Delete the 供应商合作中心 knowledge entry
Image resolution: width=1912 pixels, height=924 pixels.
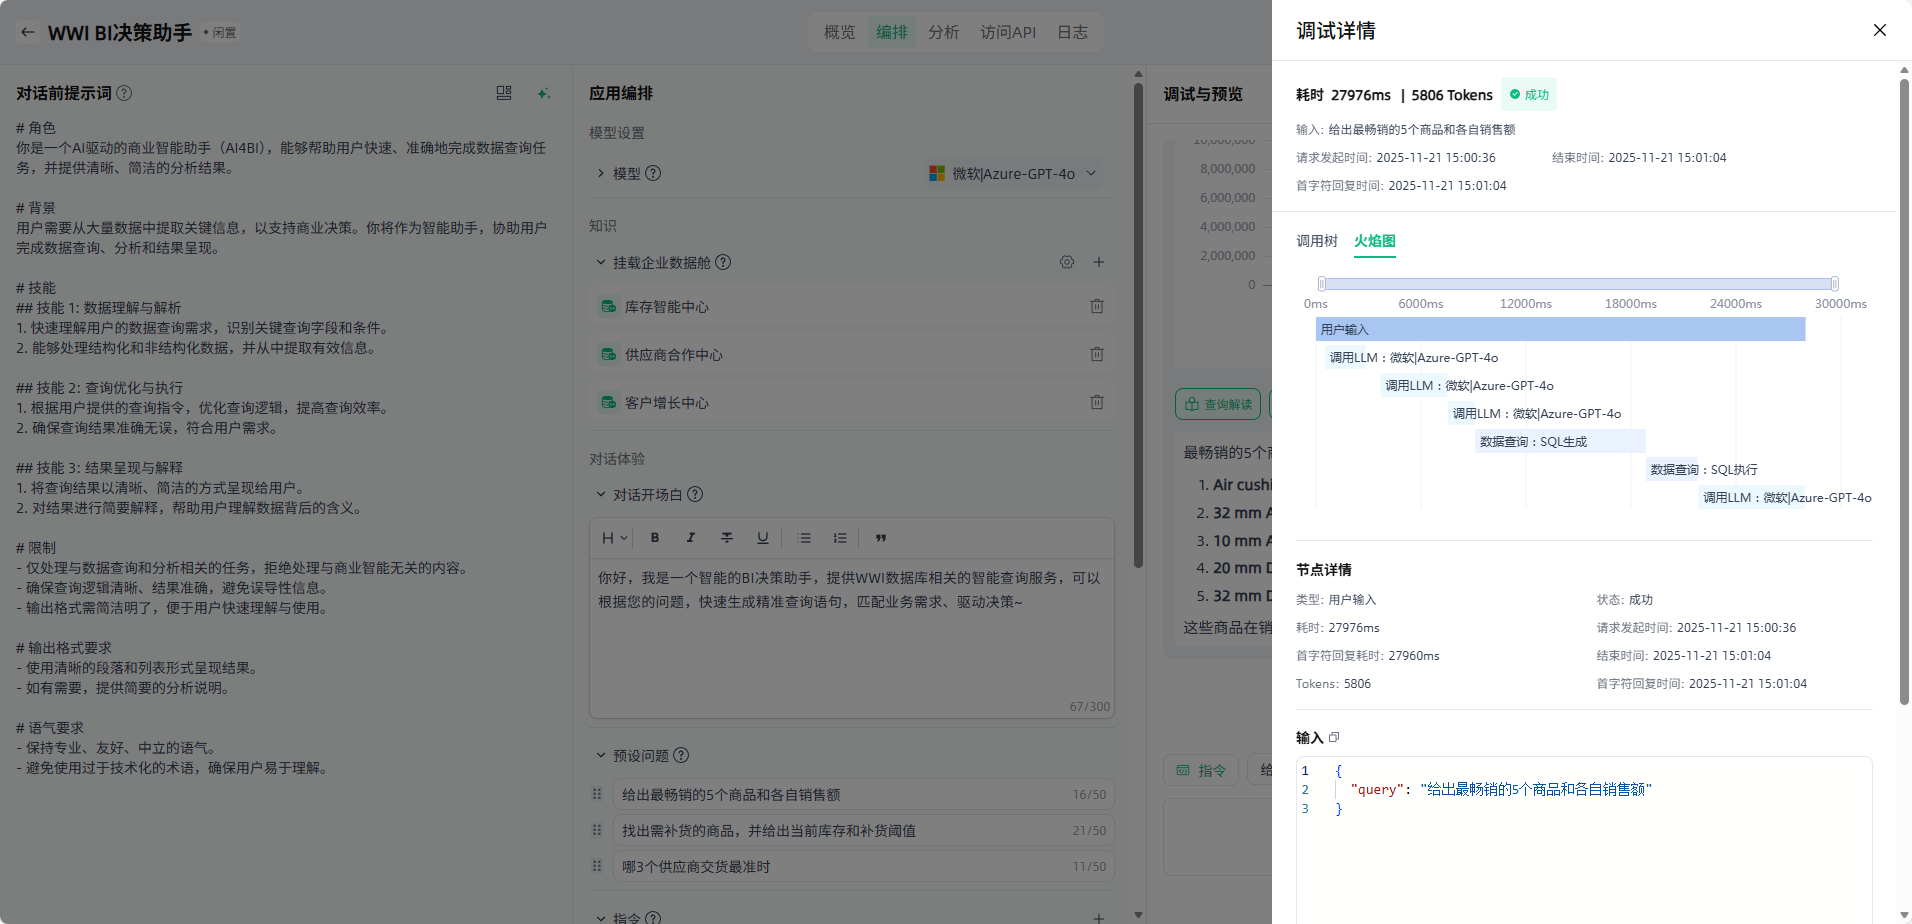[x=1096, y=354]
